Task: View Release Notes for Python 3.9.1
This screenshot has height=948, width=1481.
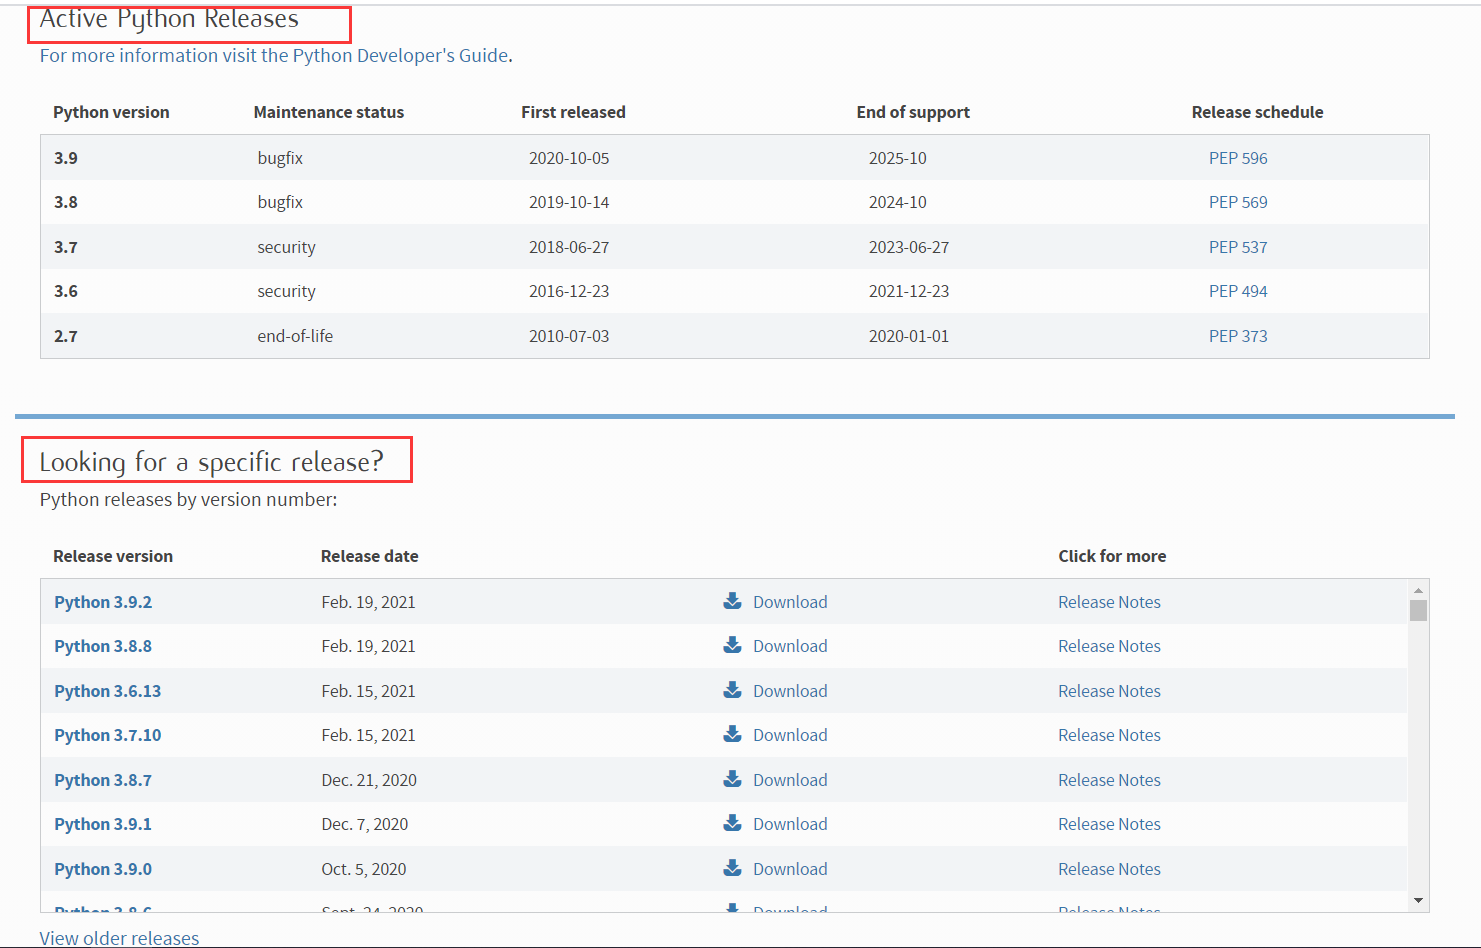Action: point(1109,824)
